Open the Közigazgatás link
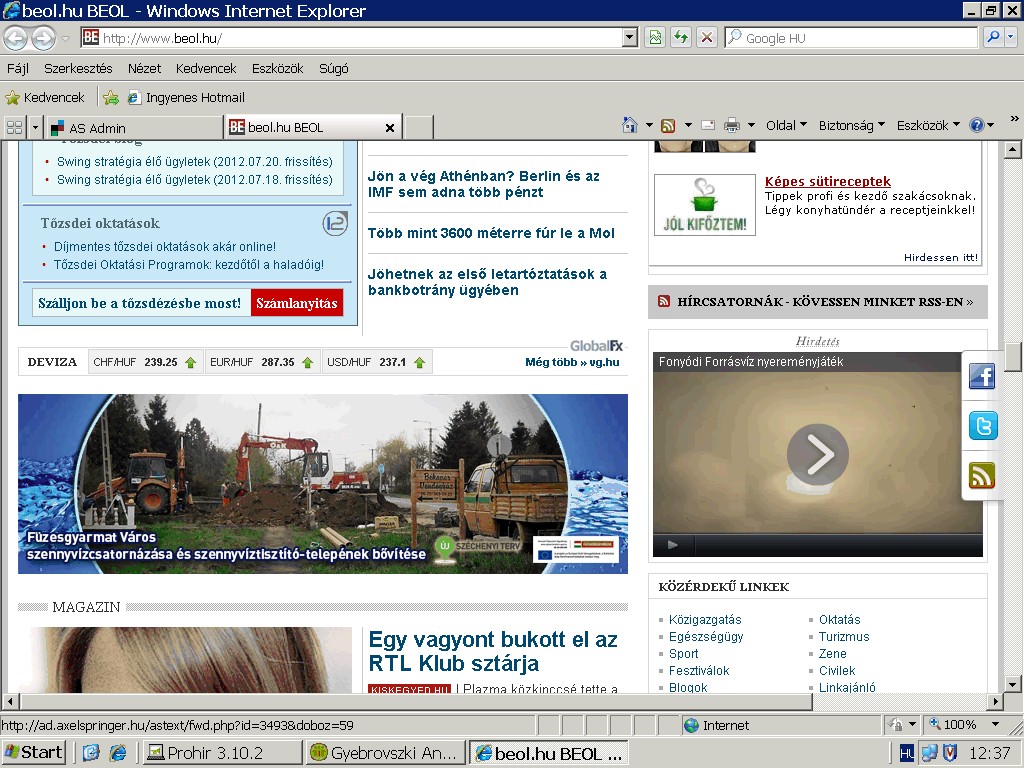This screenshot has width=1024, height=768. (705, 619)
